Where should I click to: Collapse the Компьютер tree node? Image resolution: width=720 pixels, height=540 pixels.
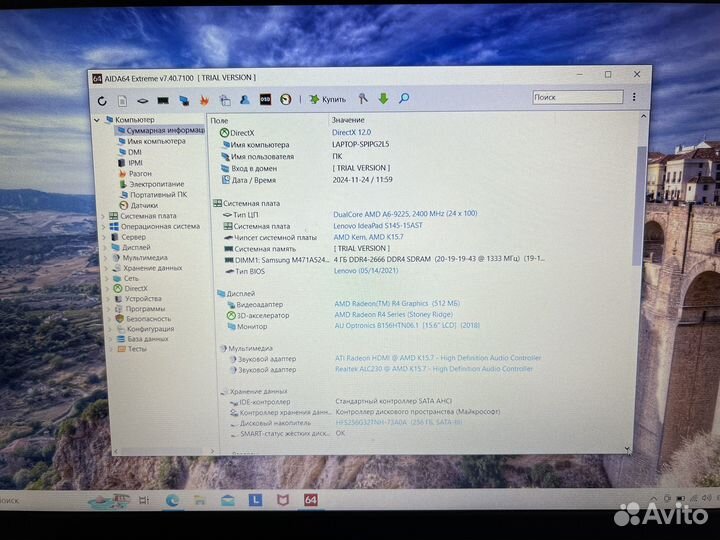pos(97,120)
